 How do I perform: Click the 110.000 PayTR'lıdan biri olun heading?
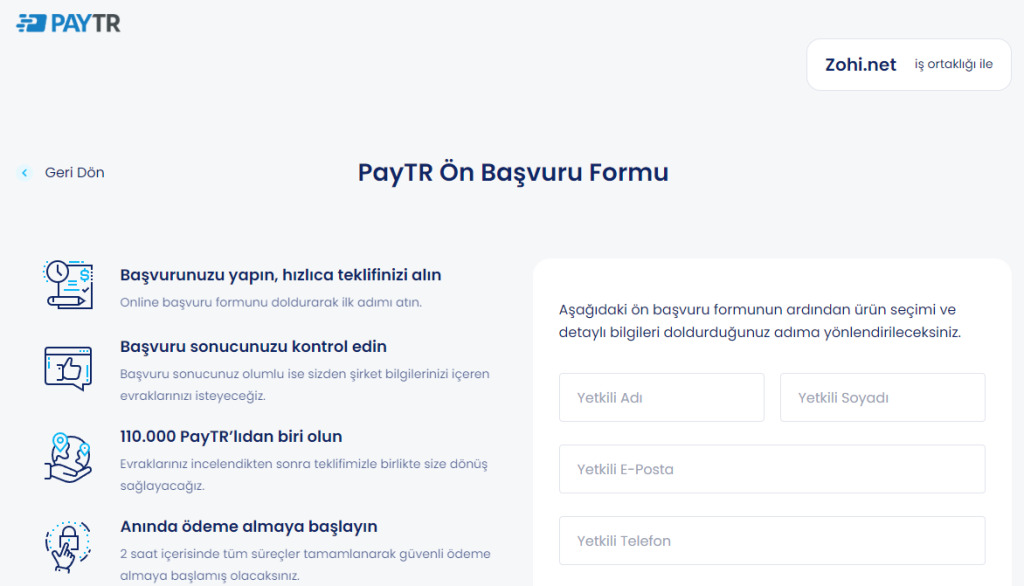click(x=231, y=437)
